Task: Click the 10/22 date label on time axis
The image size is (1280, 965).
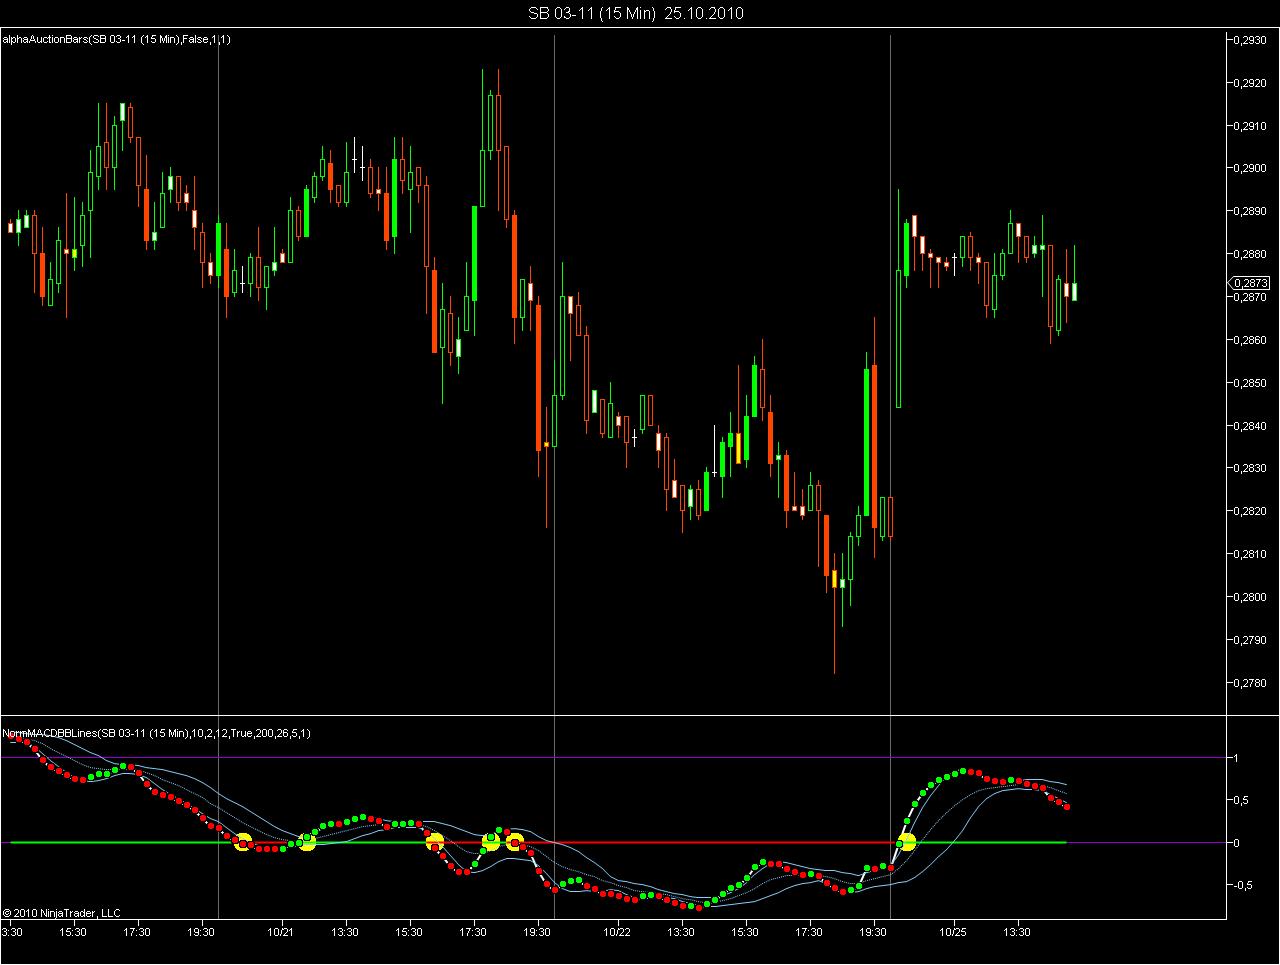Action: (x=617, y=932)
